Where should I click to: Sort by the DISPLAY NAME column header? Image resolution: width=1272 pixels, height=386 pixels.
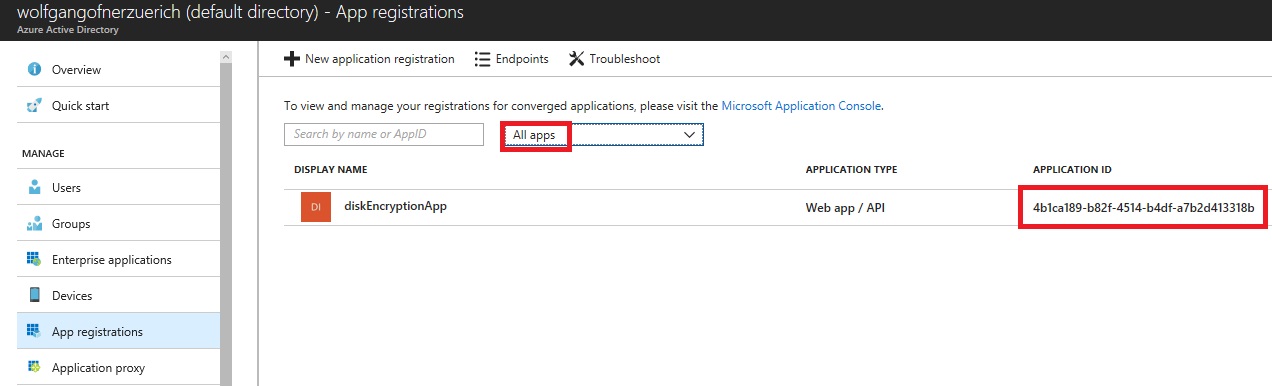[x=331, y=170]
